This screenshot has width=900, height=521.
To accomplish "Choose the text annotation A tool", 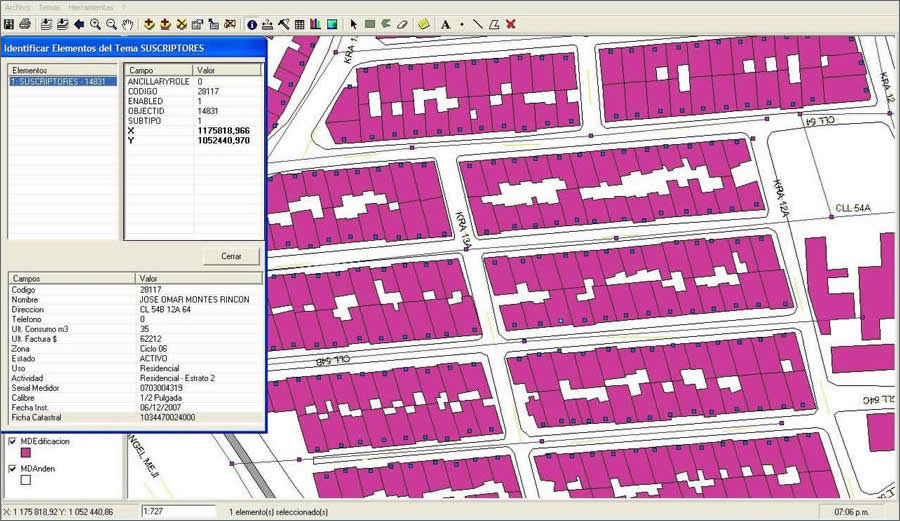I will [x=445, y=23].
